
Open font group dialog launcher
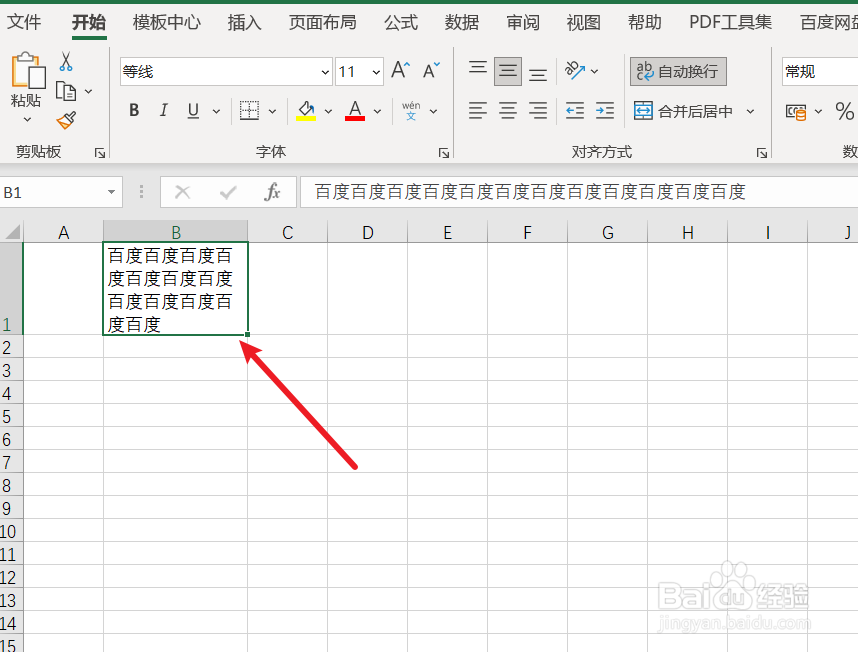pyautogui.click(x=444, y=153)
